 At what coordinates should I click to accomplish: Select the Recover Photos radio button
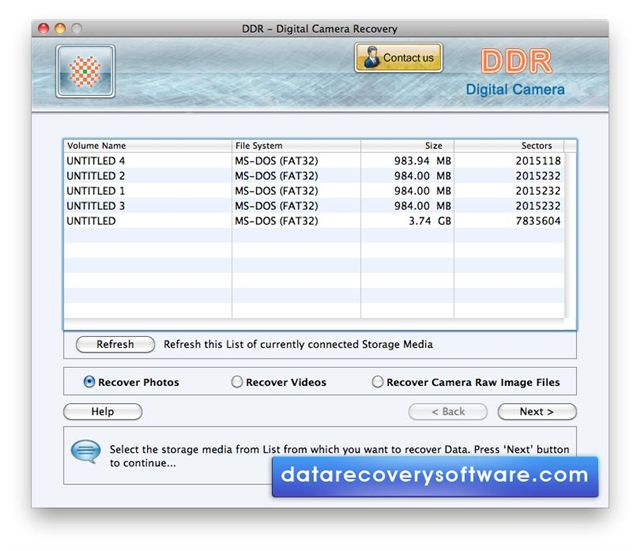pos(89,382)
